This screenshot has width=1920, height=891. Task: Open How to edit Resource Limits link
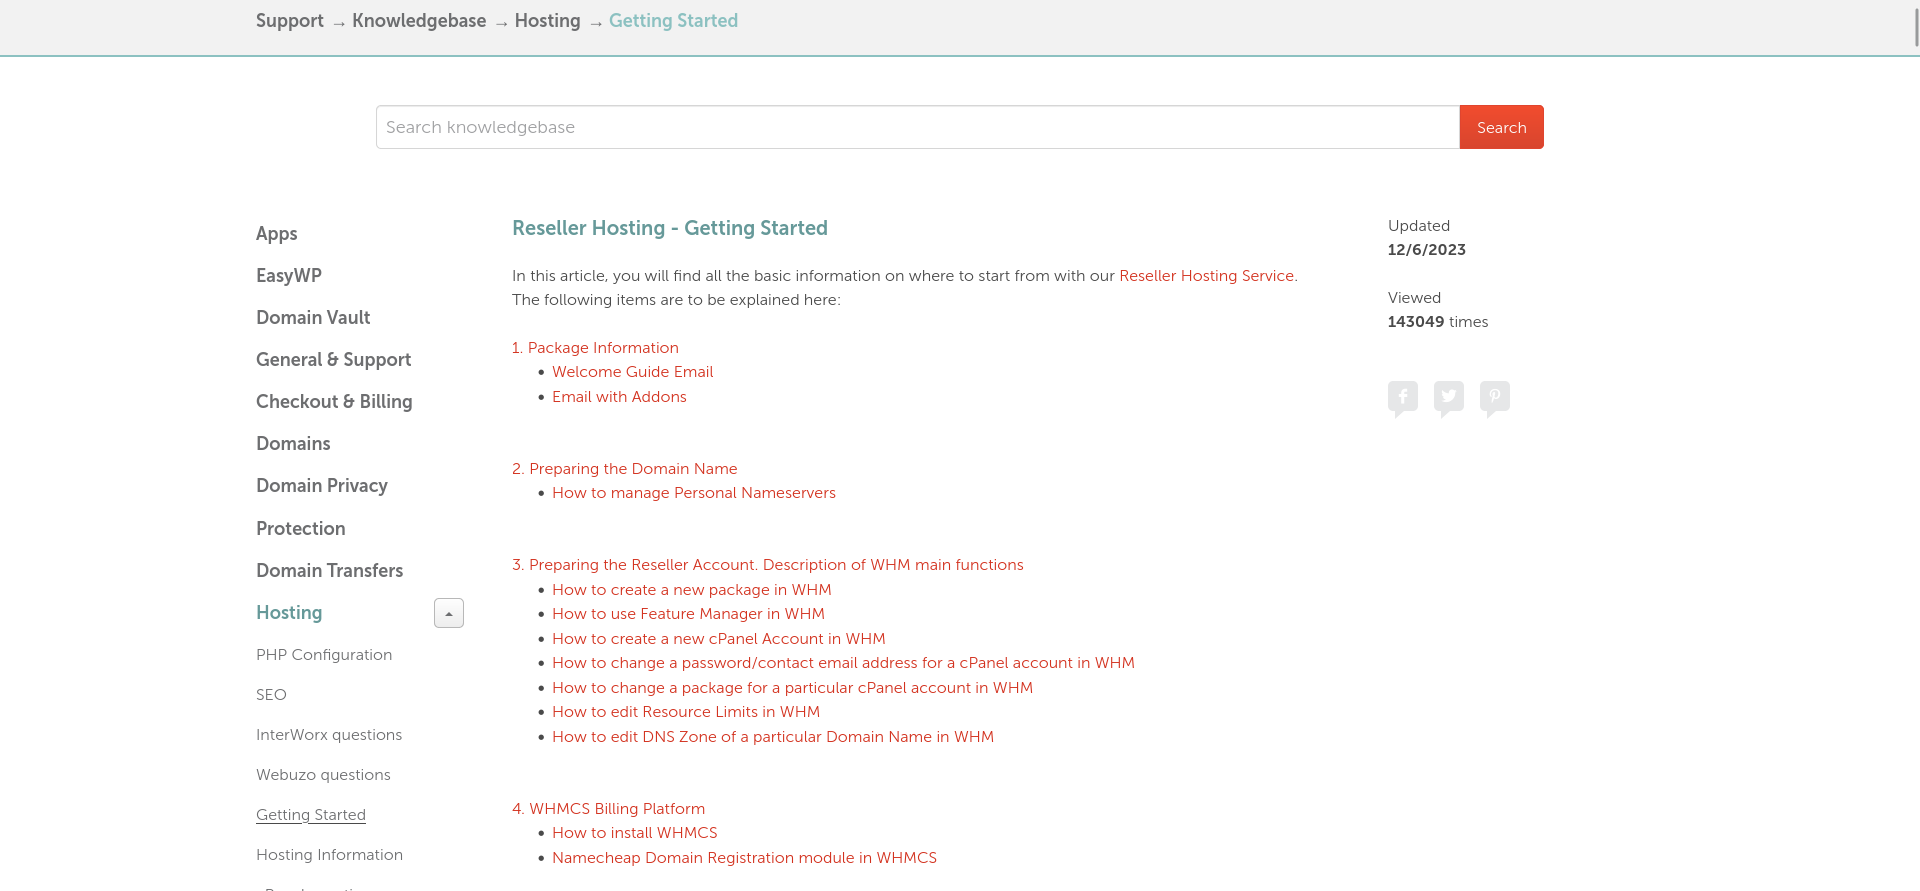pyautogui.click(x=686, y=712)
